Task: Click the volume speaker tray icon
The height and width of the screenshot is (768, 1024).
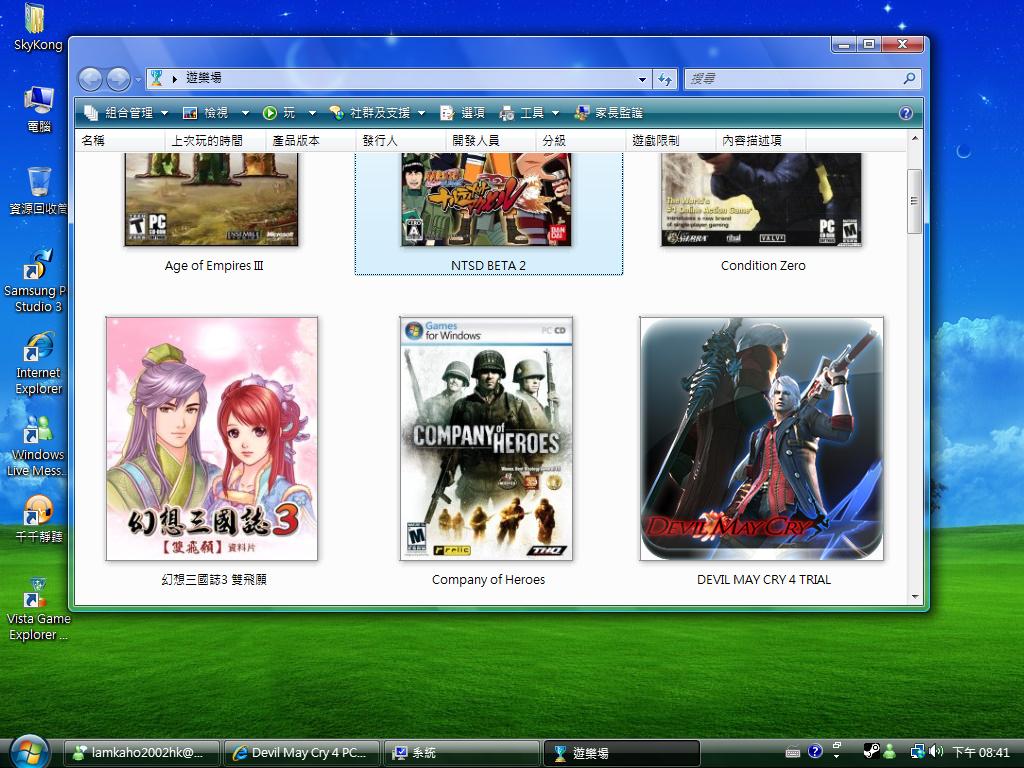Action: (x=936, y=752)
